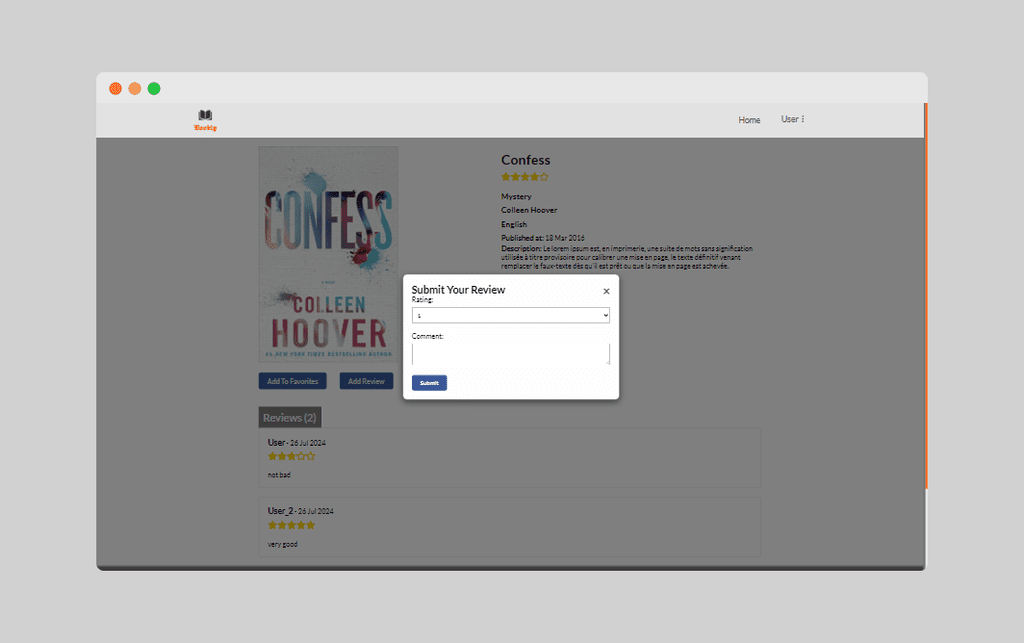Click the "not bad" review comment
Screen dimensions: 1024x643
pyautogui.click(x=279, y=475)
